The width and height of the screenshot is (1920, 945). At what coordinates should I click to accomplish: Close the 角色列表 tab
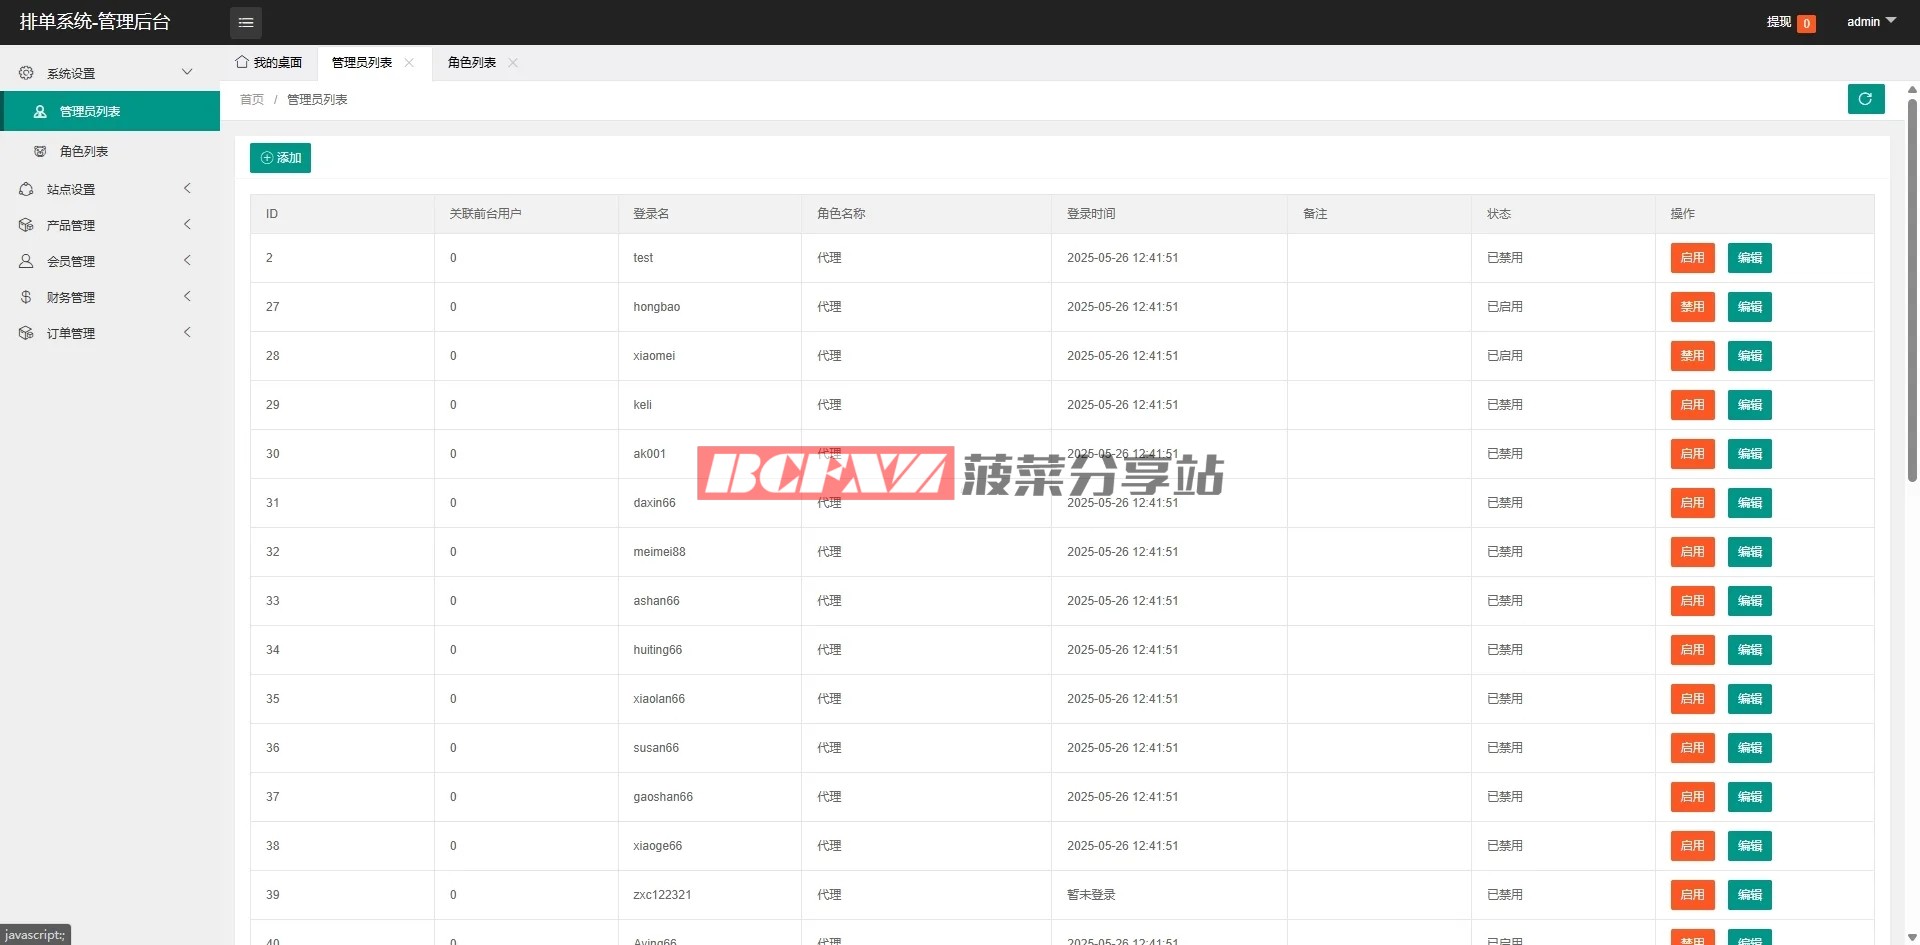(513, 63)
